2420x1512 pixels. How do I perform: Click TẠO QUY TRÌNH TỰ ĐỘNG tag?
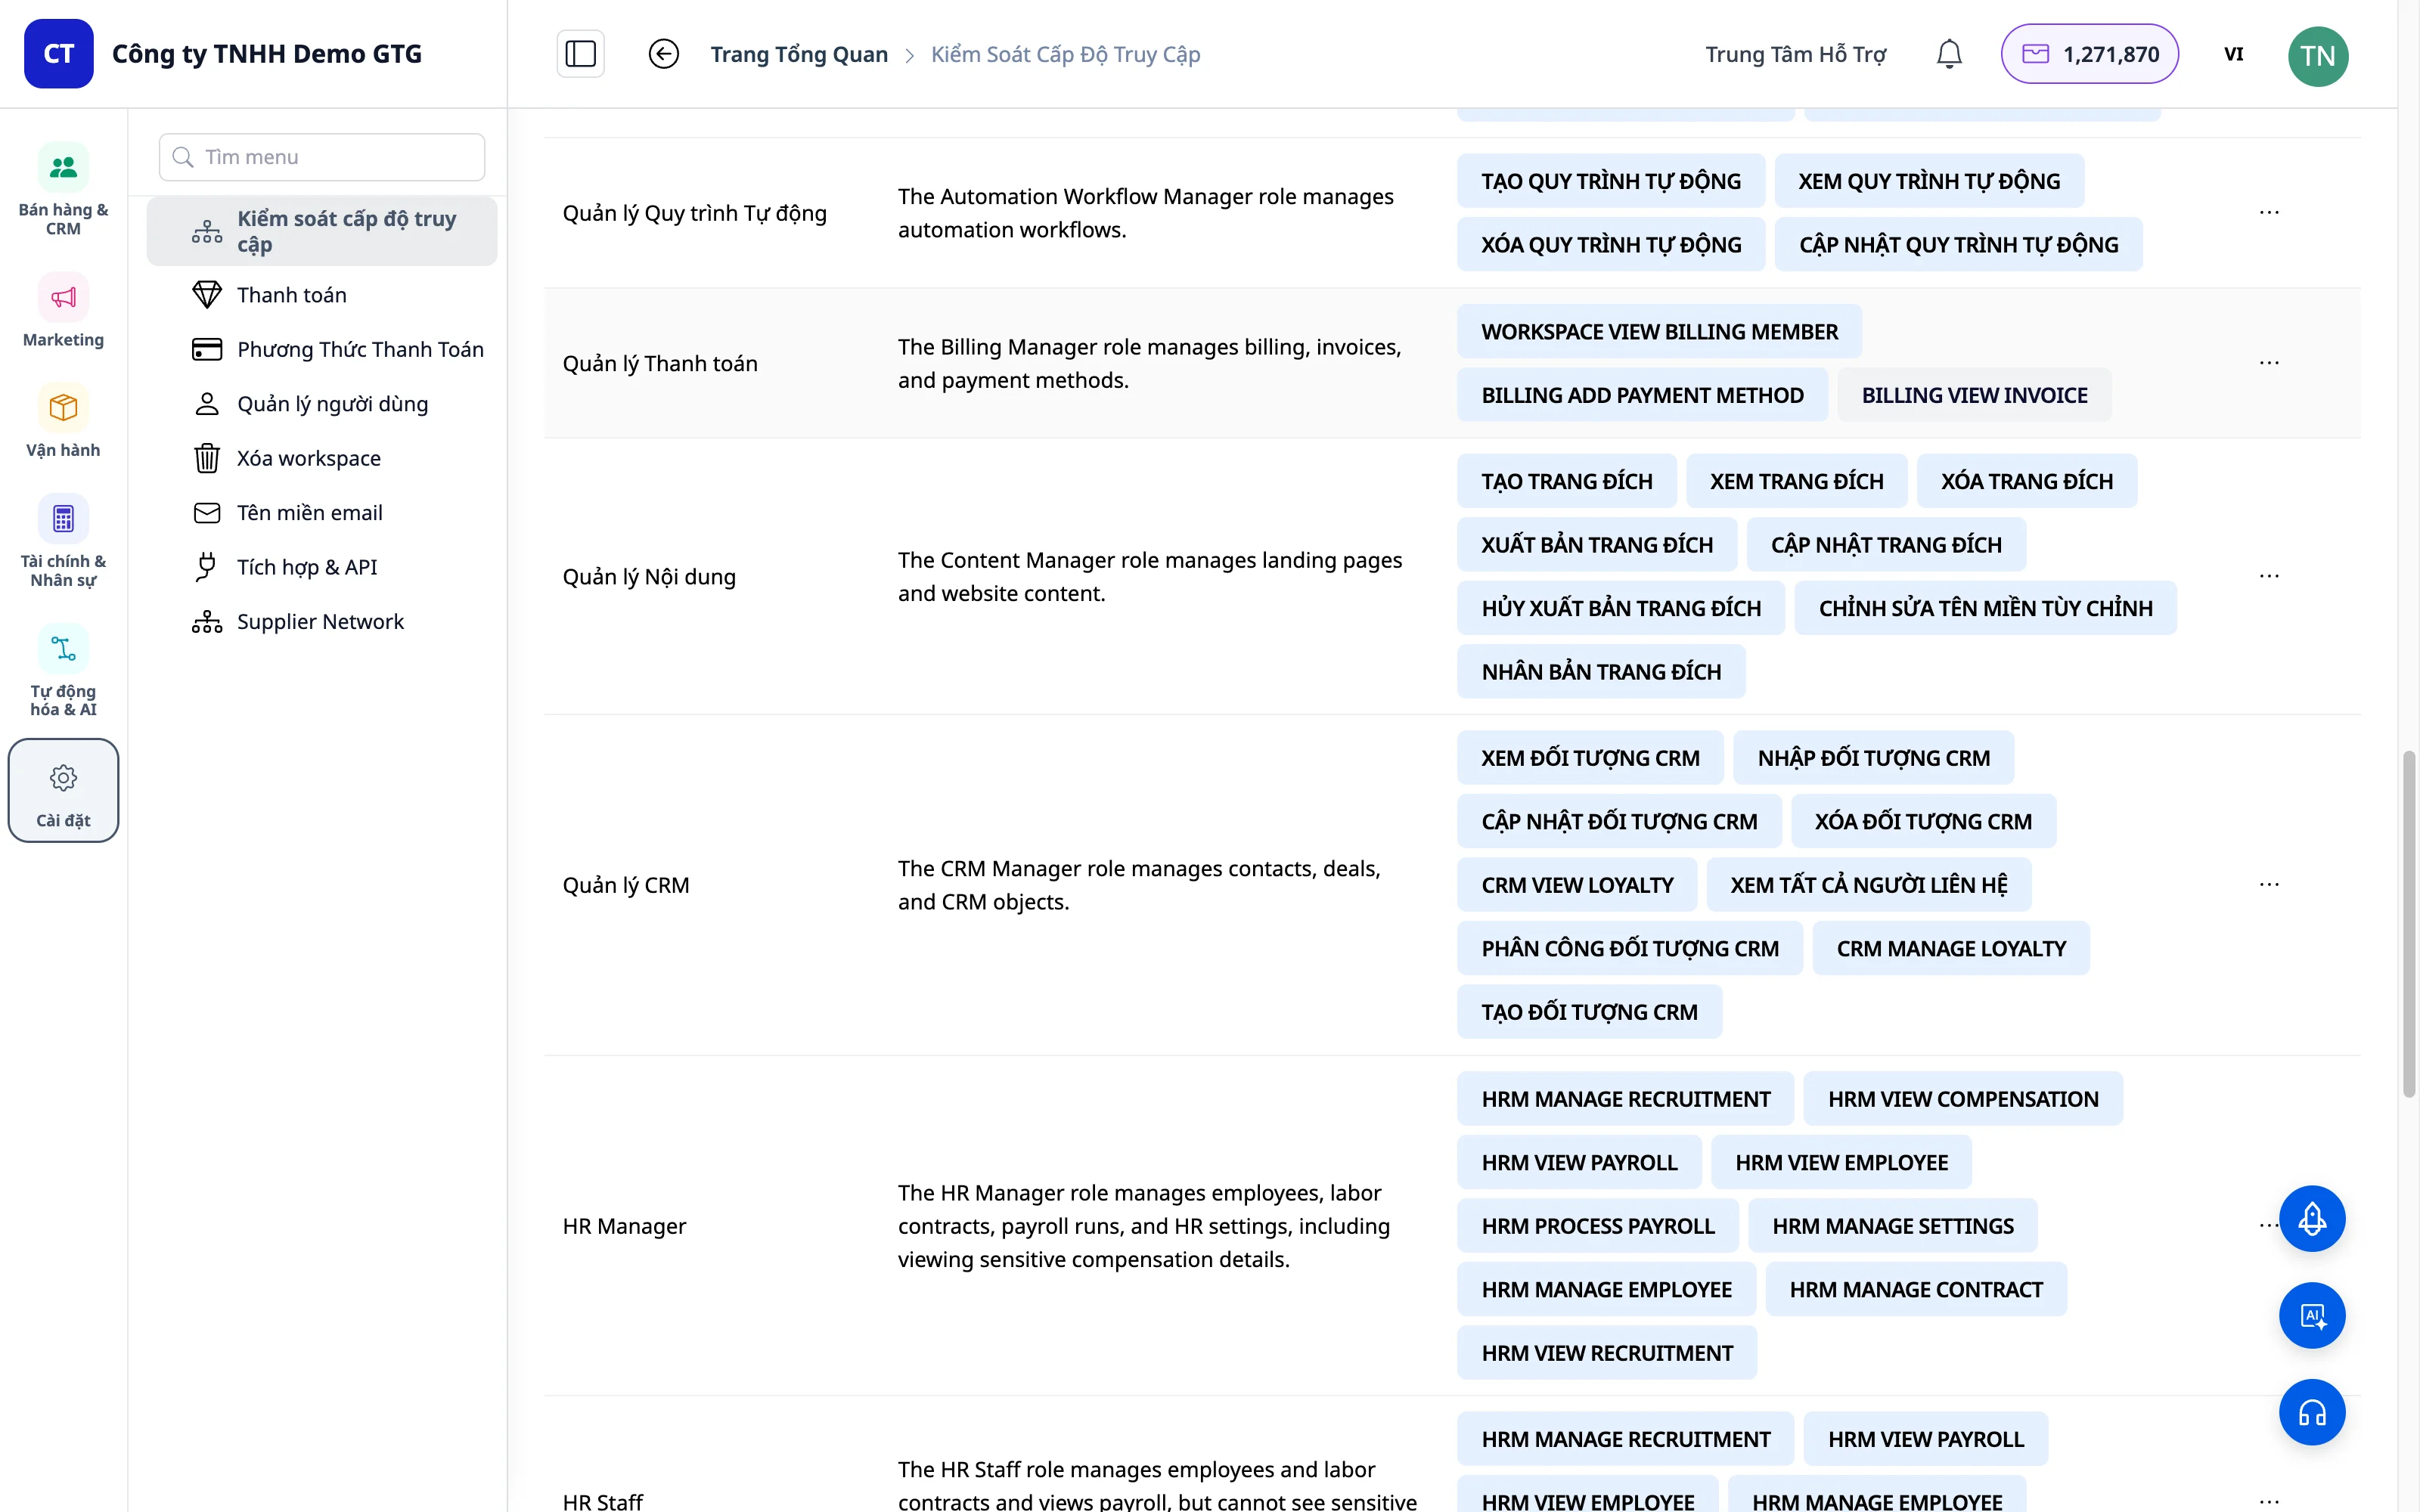click(x=1610, y=181)
